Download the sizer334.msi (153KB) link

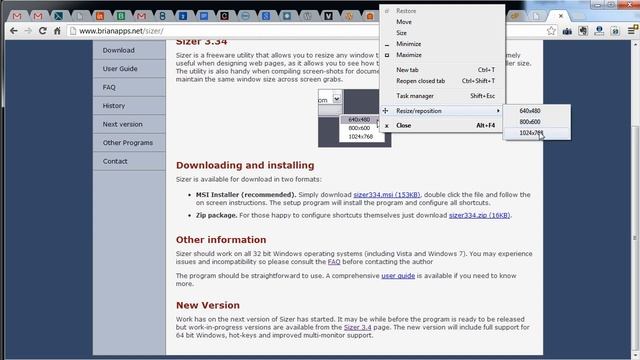tap(387, 195)
